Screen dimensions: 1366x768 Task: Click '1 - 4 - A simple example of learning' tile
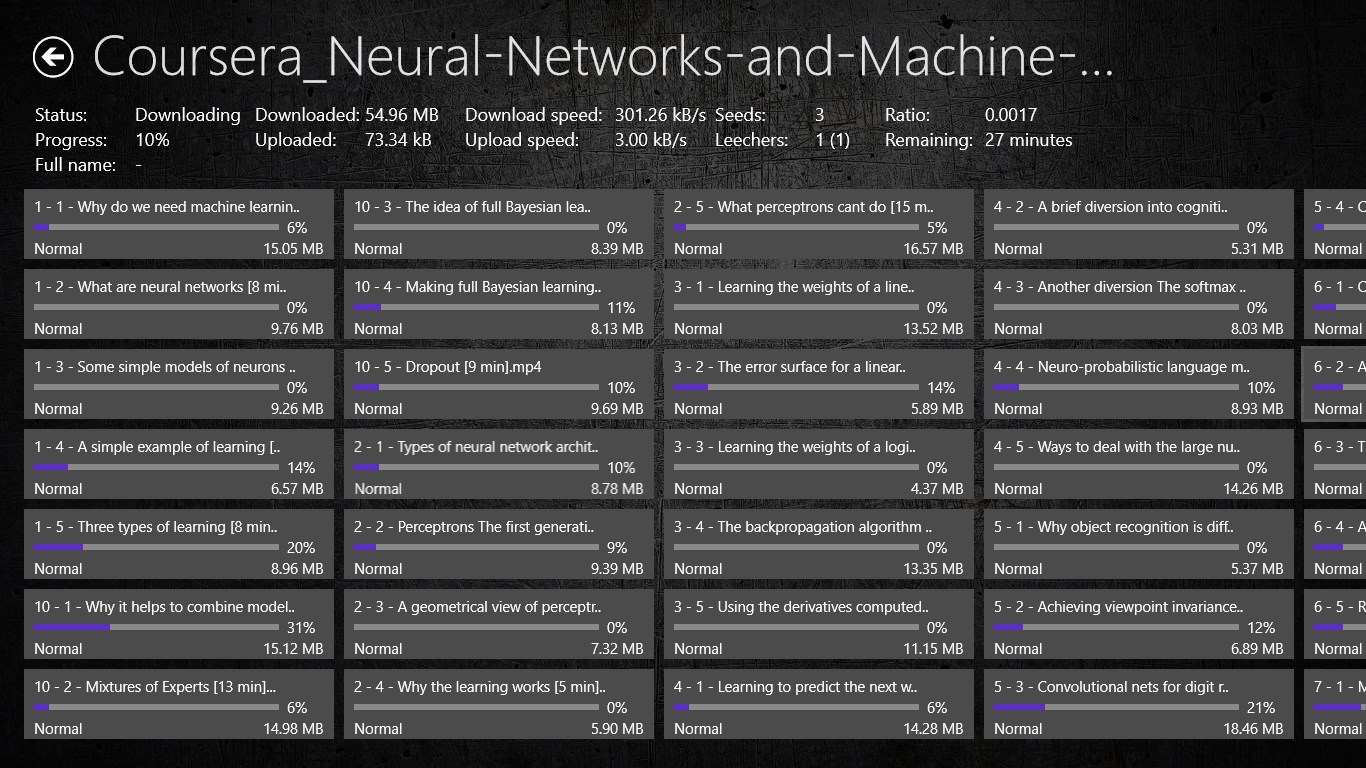179,464
